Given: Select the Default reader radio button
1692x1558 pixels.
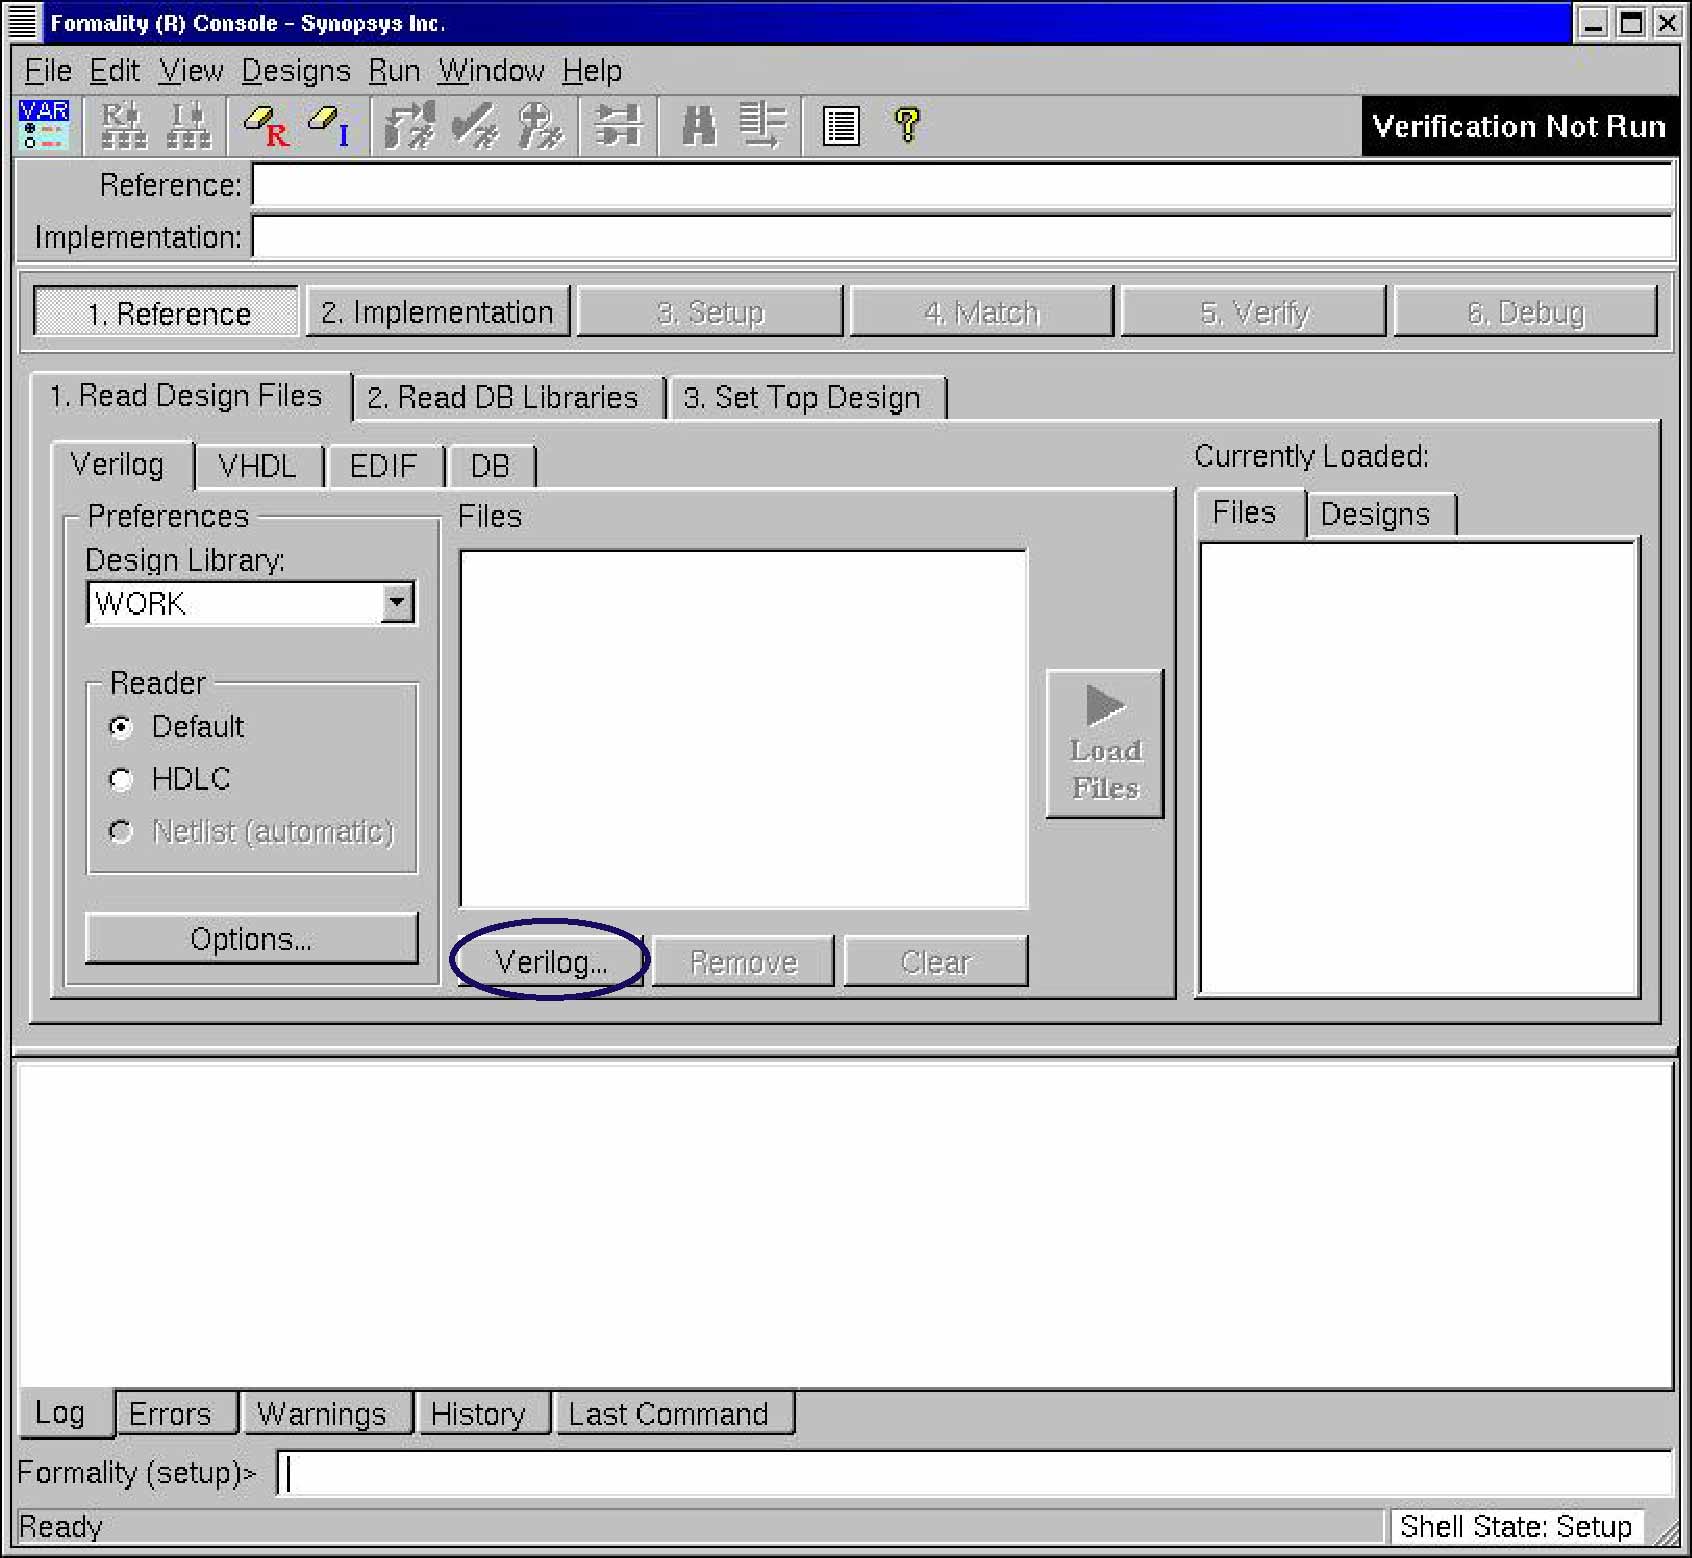Looking at the screenshot, I should pyautogui.click(x=120, y=727).
